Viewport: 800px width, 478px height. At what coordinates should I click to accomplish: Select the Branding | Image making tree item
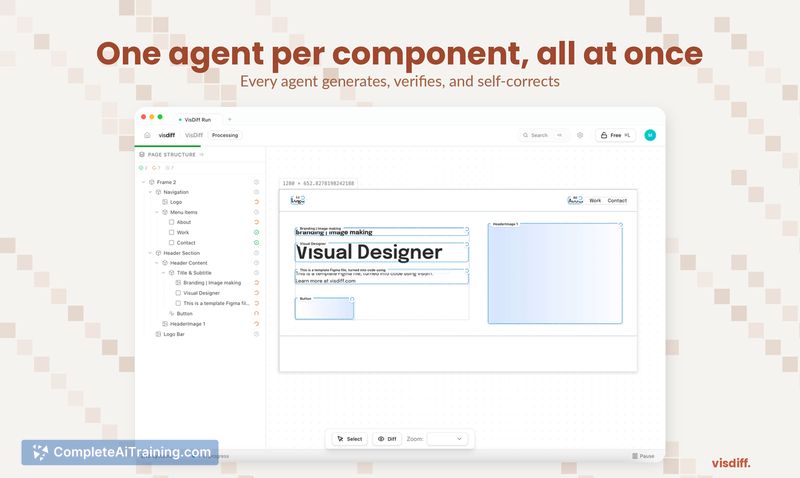coord(212,283)
